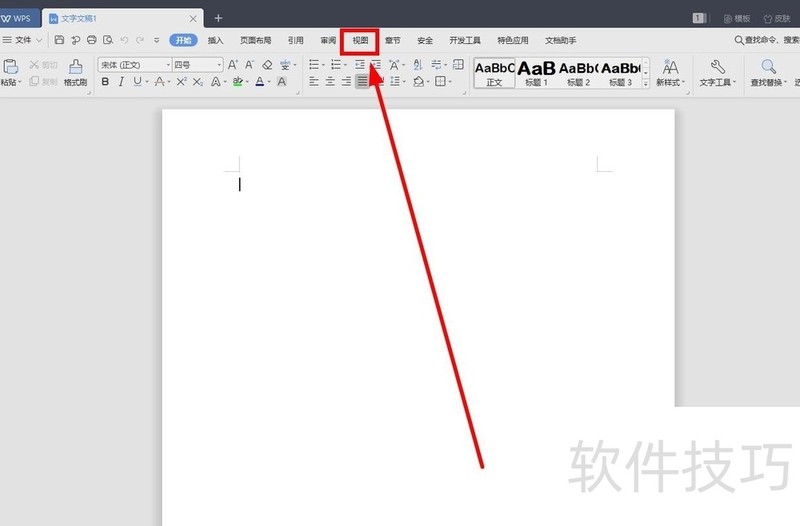Toggle bulleted list

click(314, 65)
